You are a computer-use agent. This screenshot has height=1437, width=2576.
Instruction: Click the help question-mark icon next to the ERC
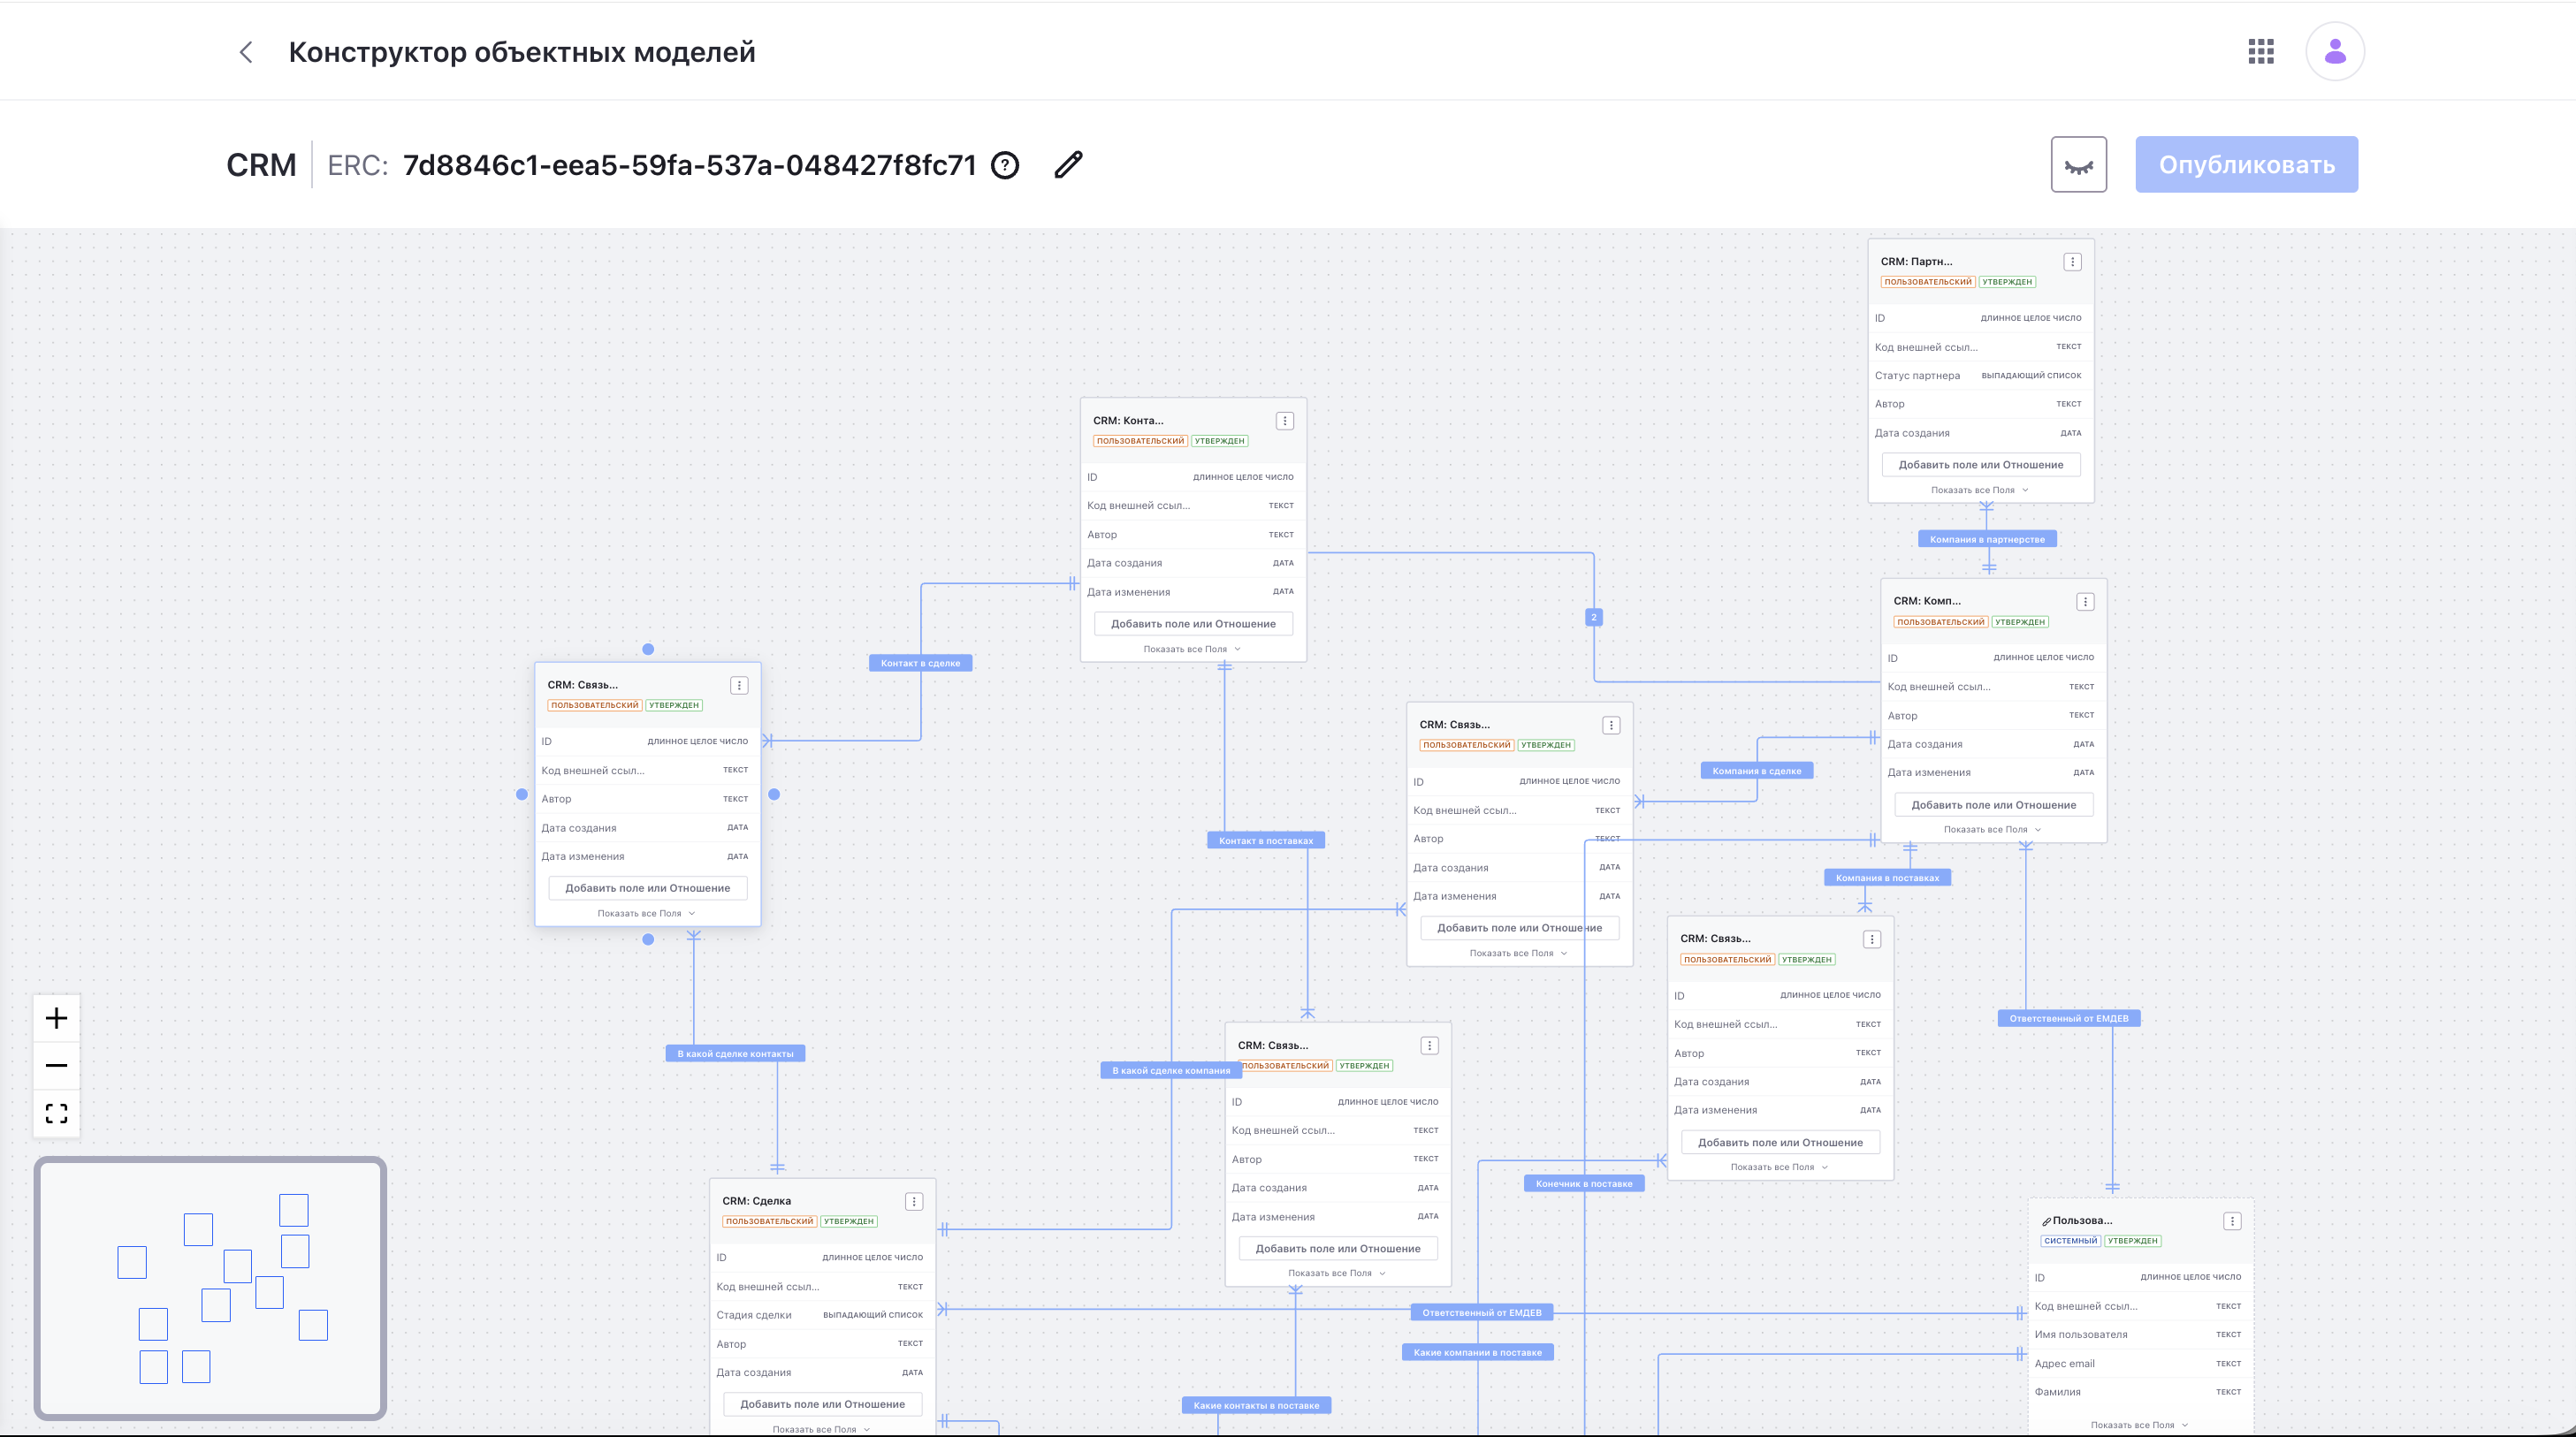tap(1006, 164)
